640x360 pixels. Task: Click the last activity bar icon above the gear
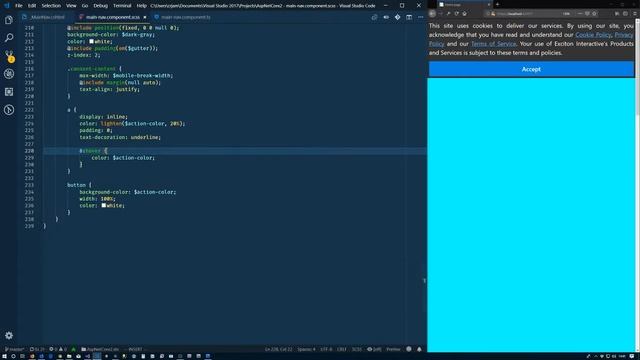pyautogui.click(x=9, y=110)
